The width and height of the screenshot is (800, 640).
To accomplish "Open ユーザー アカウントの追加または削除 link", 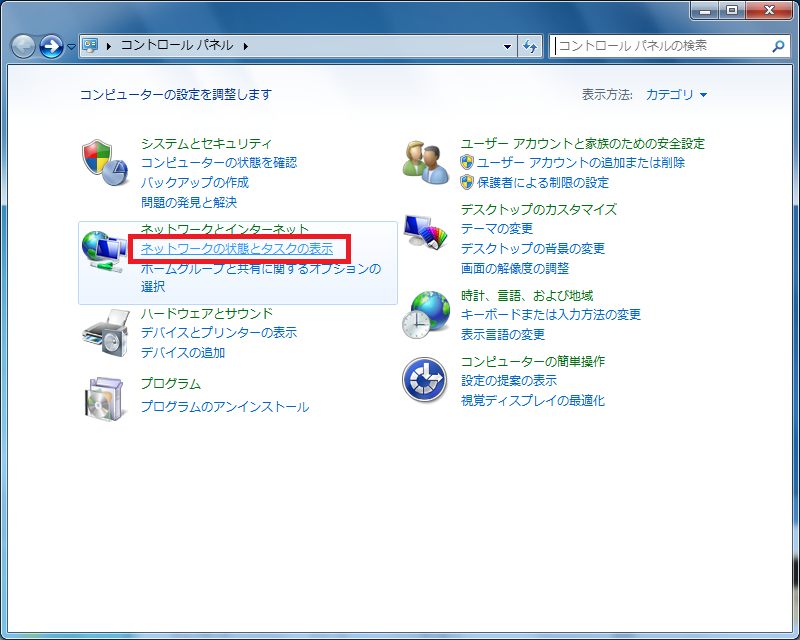I will coord(580,162).
